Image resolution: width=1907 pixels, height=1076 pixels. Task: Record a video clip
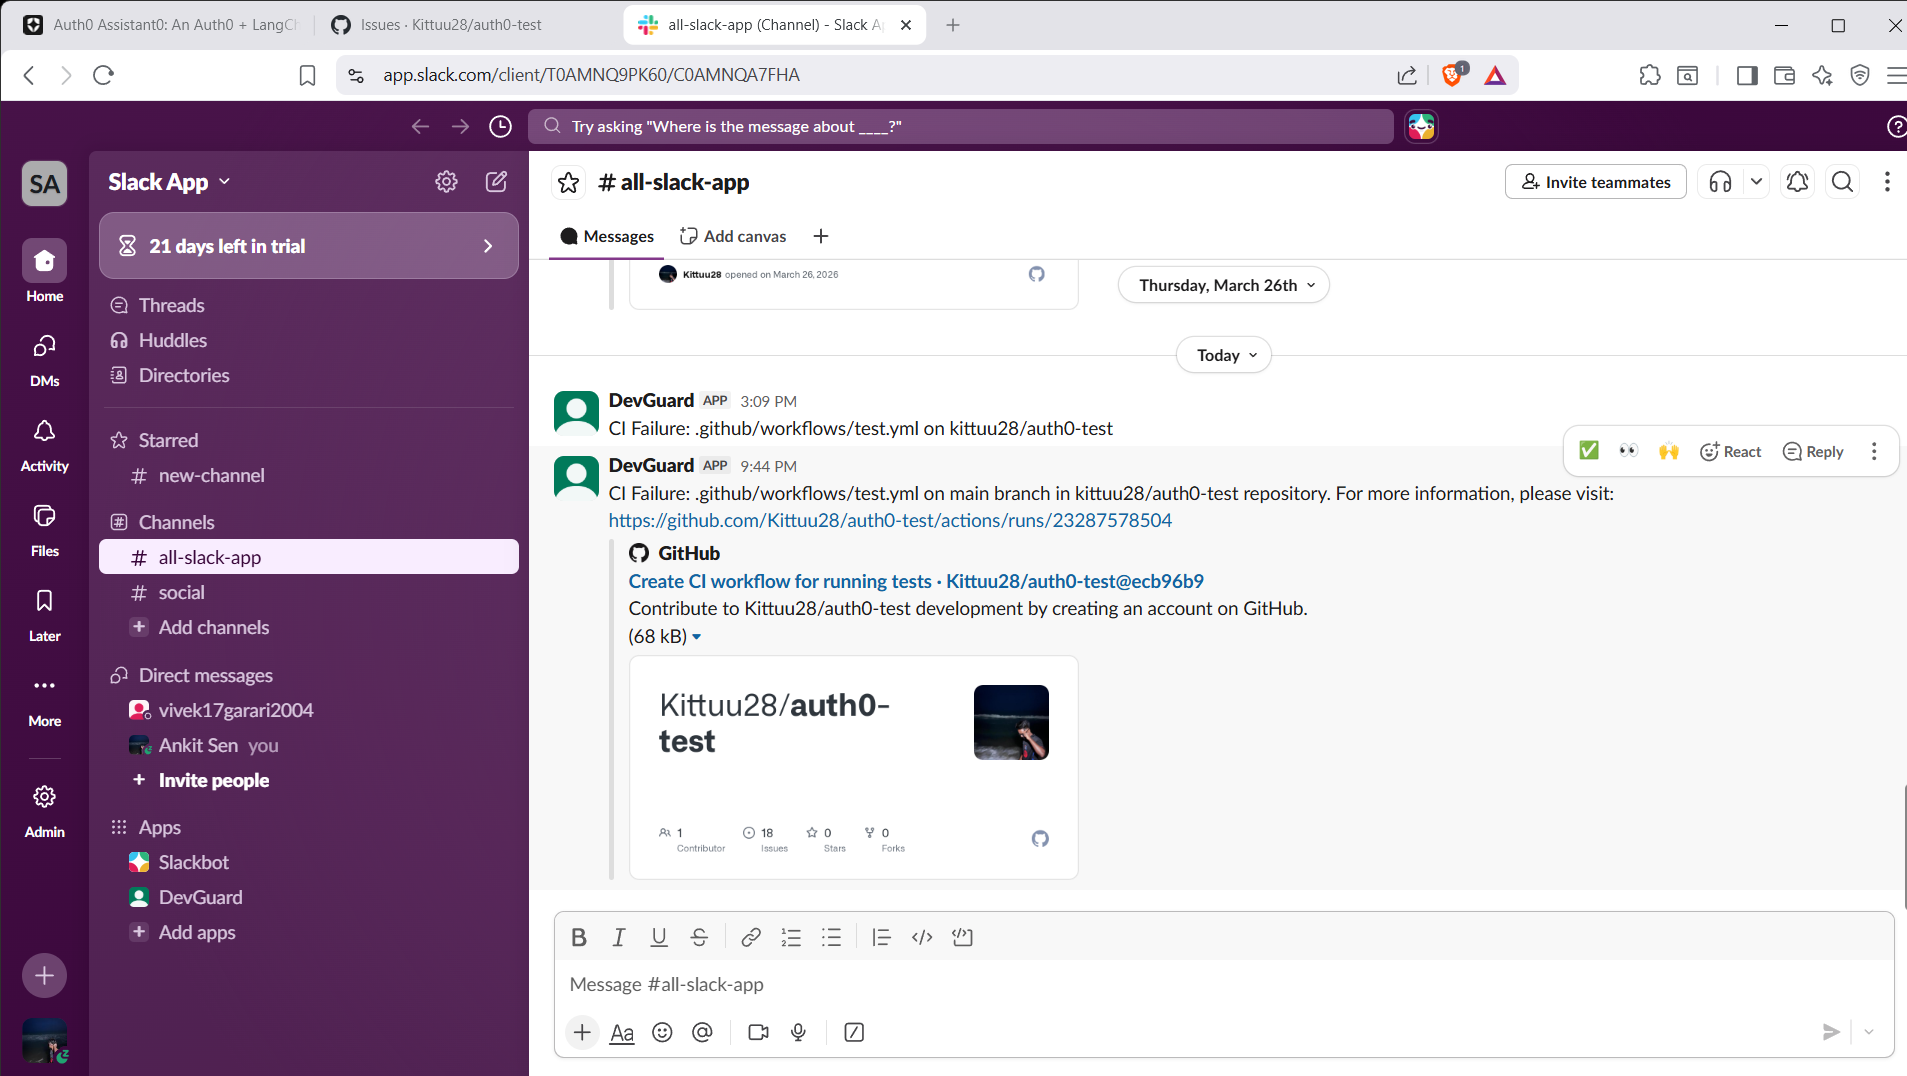coord(758,1032)
